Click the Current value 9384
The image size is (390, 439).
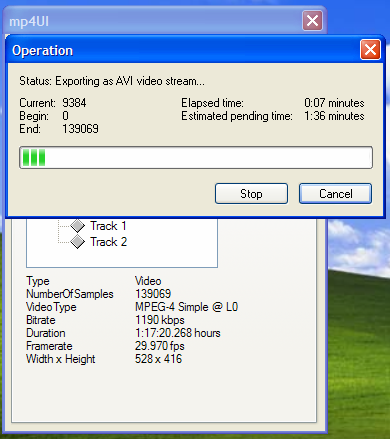pyautogui.click(x=74, y=103)
